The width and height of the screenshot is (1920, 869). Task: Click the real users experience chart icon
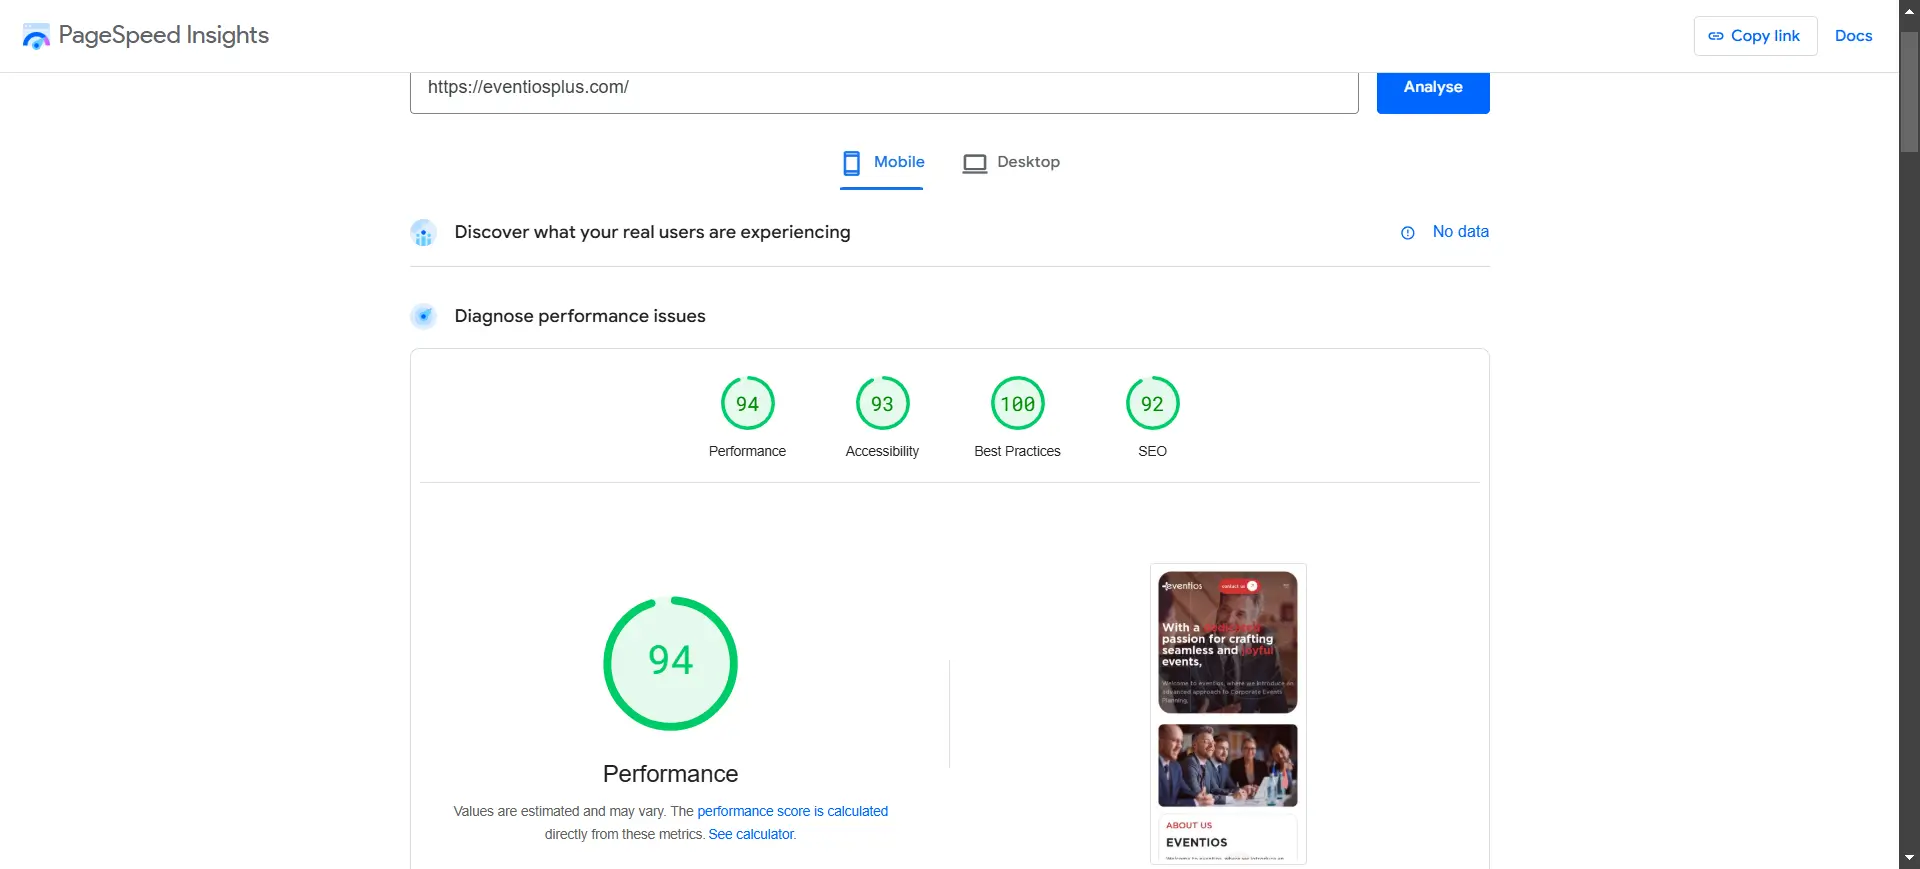tap(424, 233)
